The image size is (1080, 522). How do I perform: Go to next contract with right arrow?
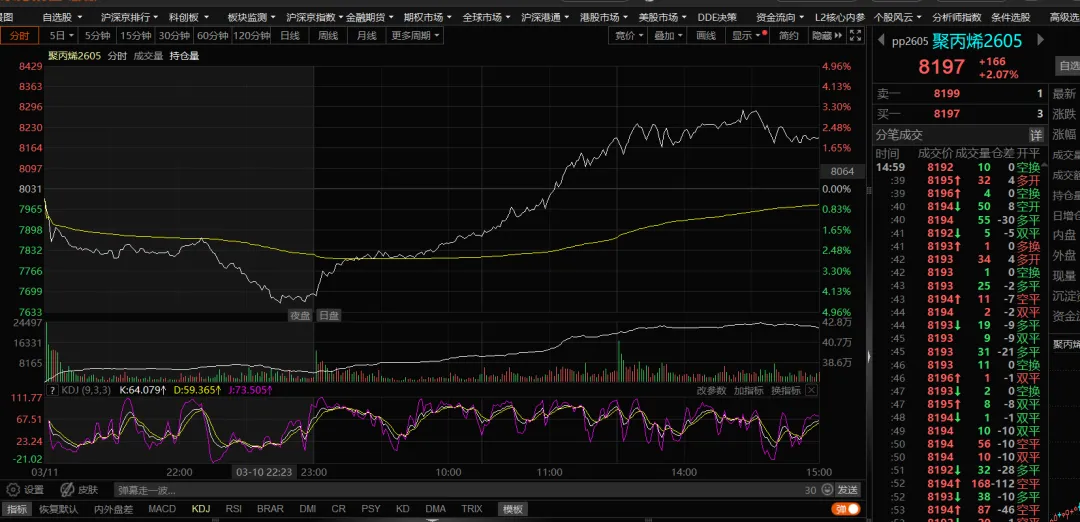[1040, 41]
